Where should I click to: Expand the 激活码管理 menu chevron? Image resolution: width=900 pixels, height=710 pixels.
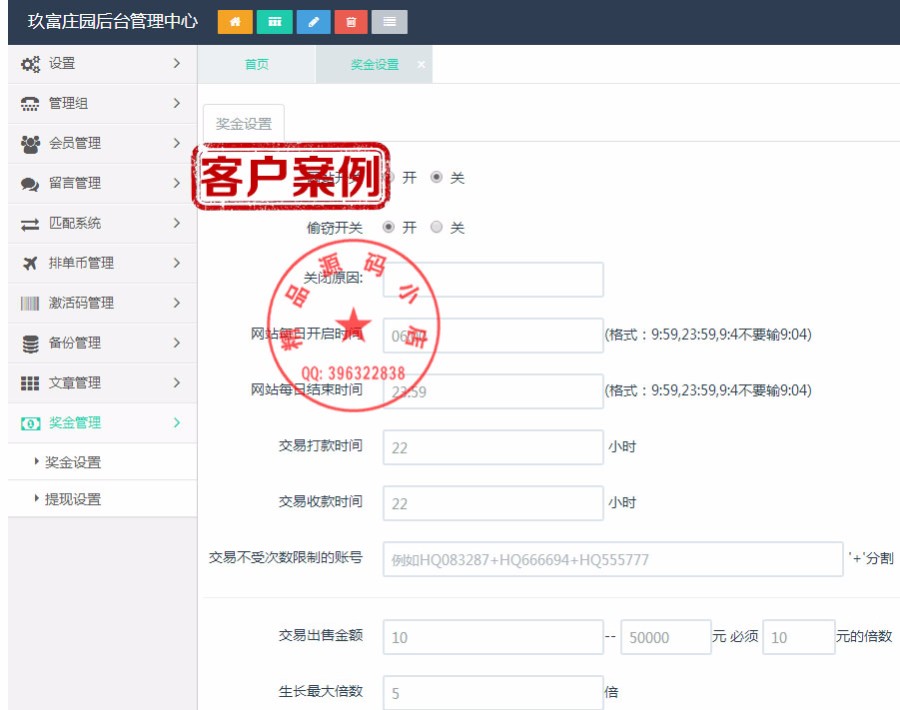pyautogui.click(x=177, y=302)
